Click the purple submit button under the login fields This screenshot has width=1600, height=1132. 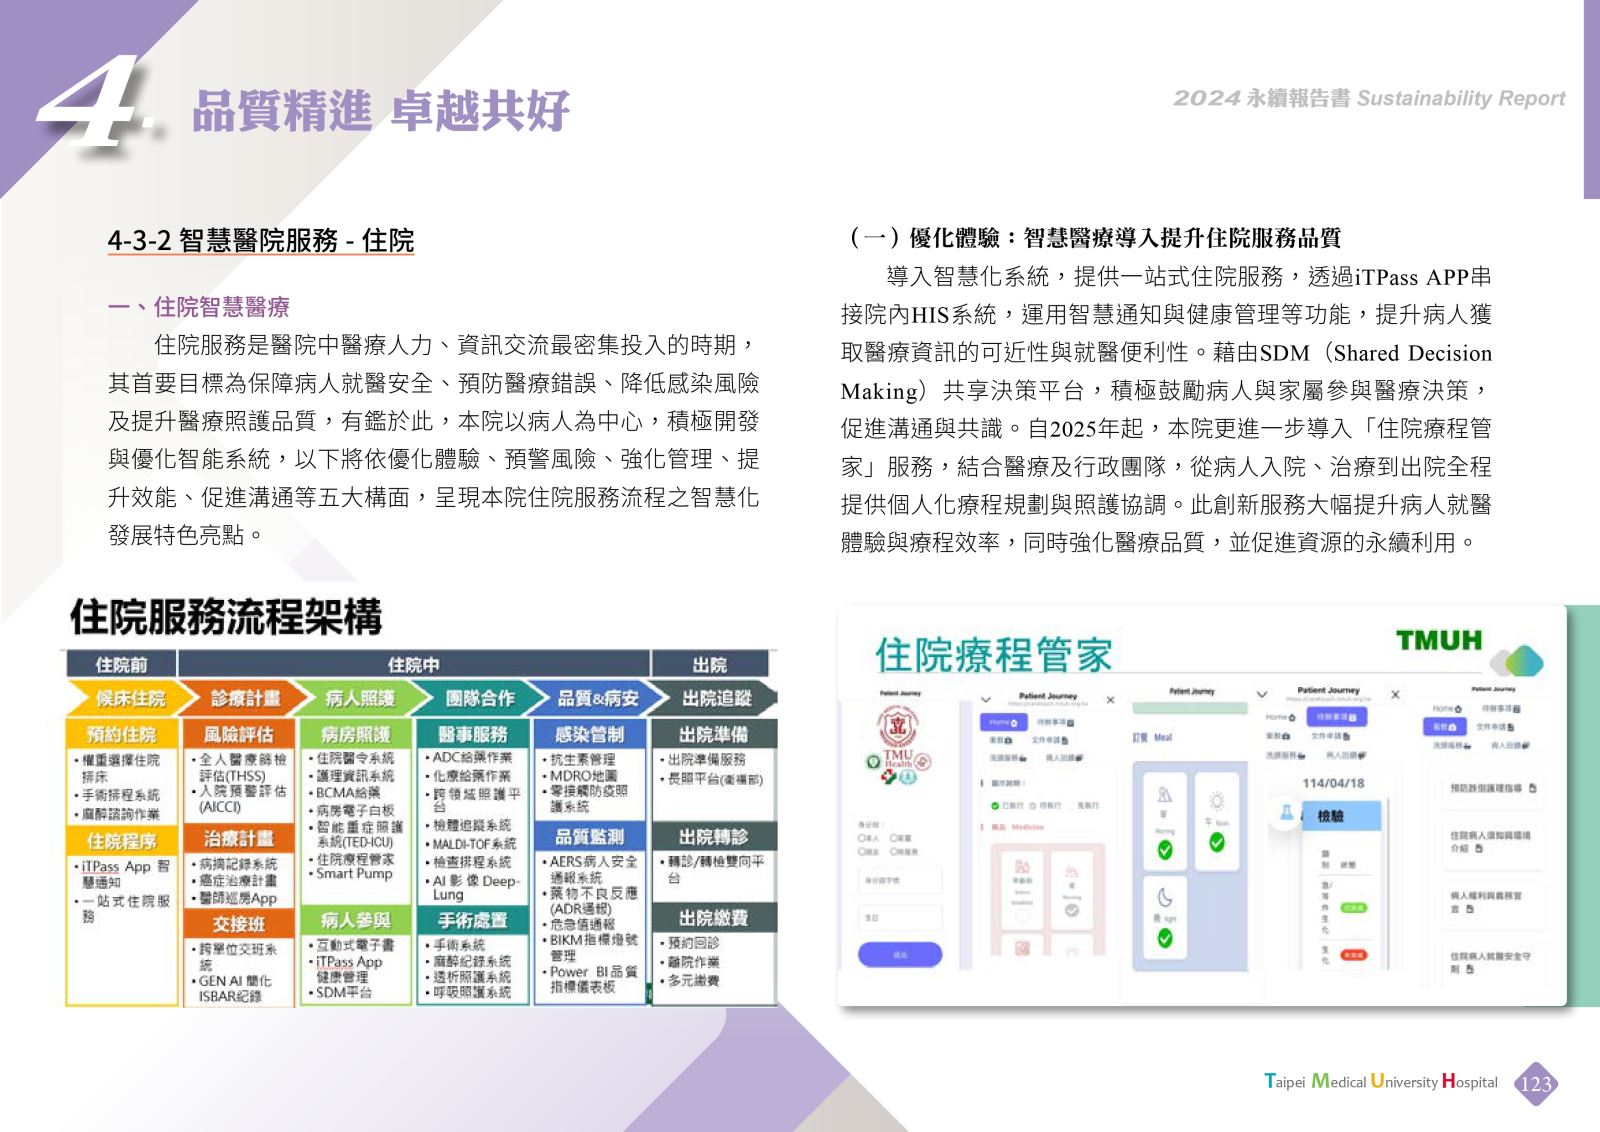(900, 955)
